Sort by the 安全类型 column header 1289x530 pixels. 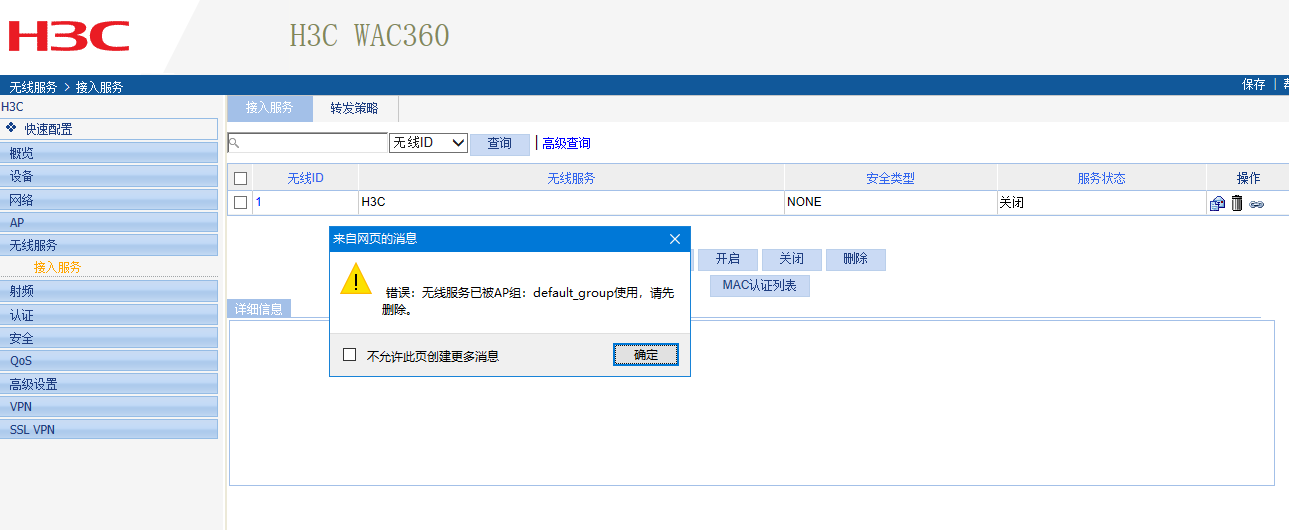coord(890,178)
